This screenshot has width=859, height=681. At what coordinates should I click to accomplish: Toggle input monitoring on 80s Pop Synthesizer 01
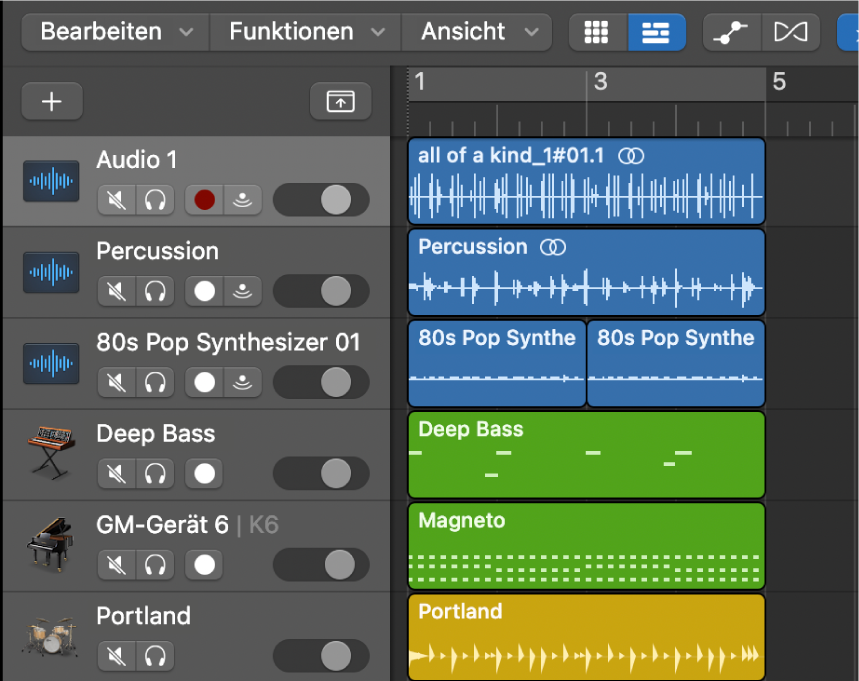coord(242,382)
